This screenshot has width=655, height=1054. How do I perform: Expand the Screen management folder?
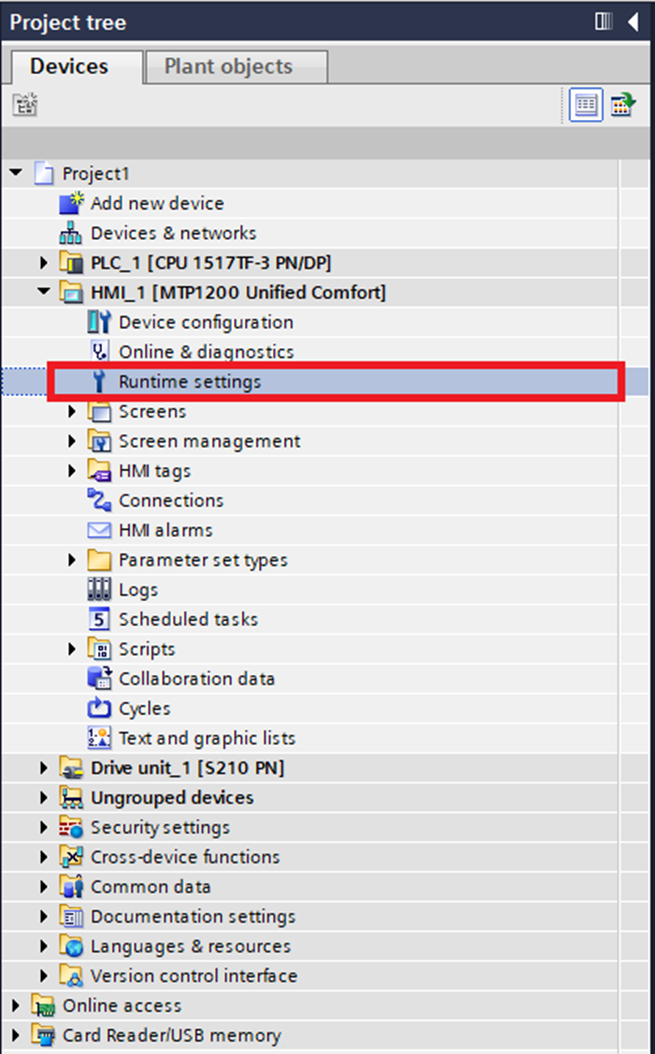[72, 441]
